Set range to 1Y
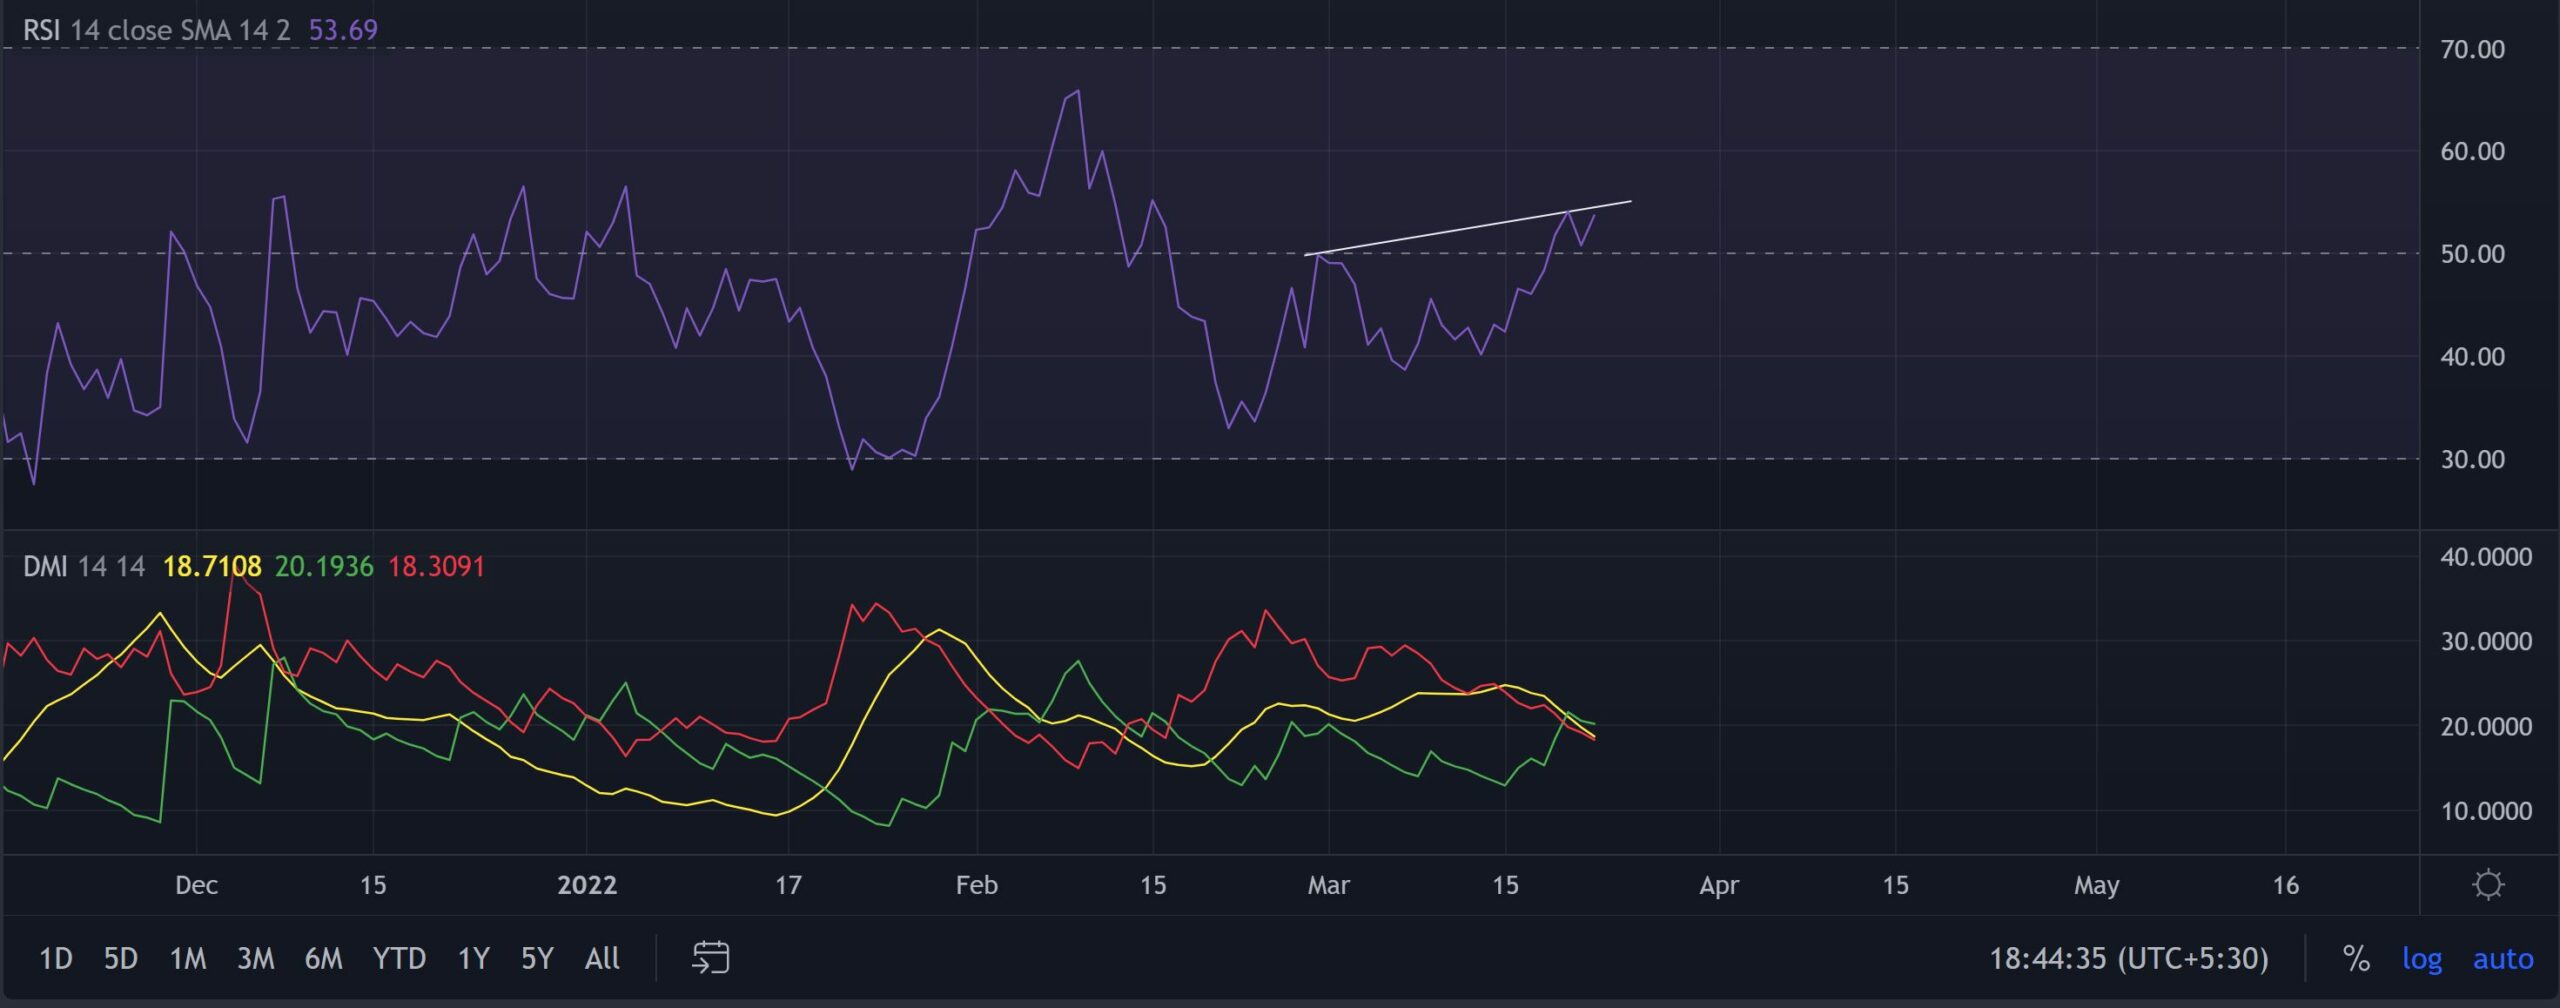 [474, 959]
